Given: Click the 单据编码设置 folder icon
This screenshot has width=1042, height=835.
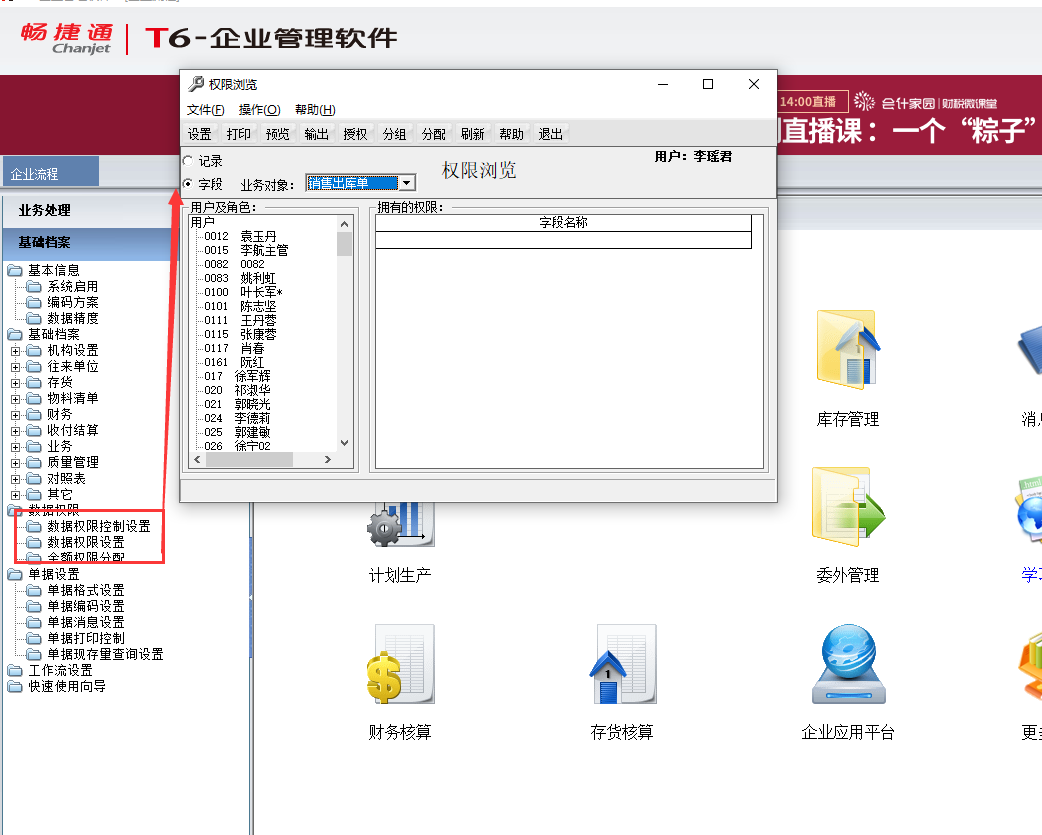Looking at the screenshot, I should pyautogui.click(x=34, y=606).
